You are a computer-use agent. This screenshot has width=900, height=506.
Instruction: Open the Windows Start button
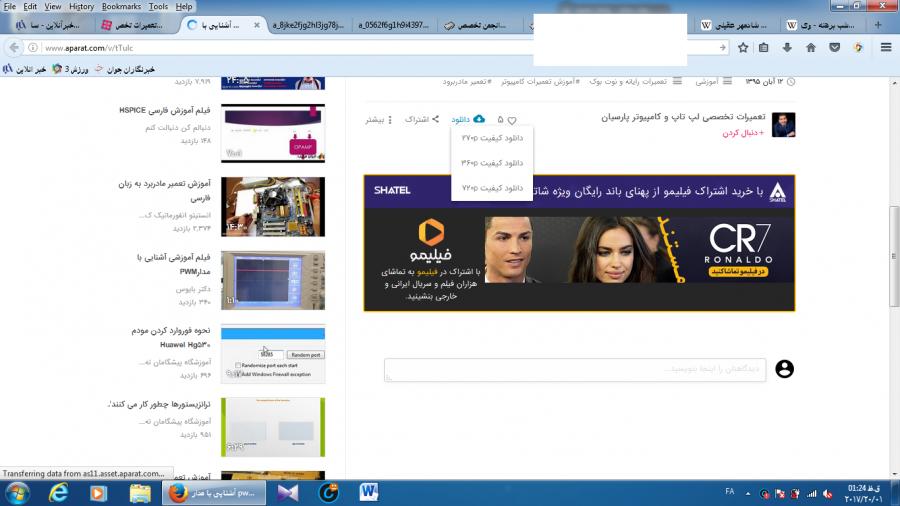(x=17, y=493)
